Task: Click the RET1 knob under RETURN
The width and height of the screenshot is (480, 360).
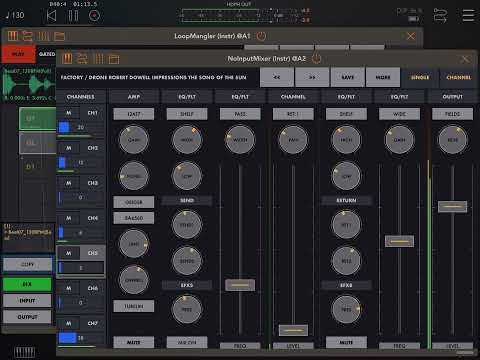Action: 346,225
